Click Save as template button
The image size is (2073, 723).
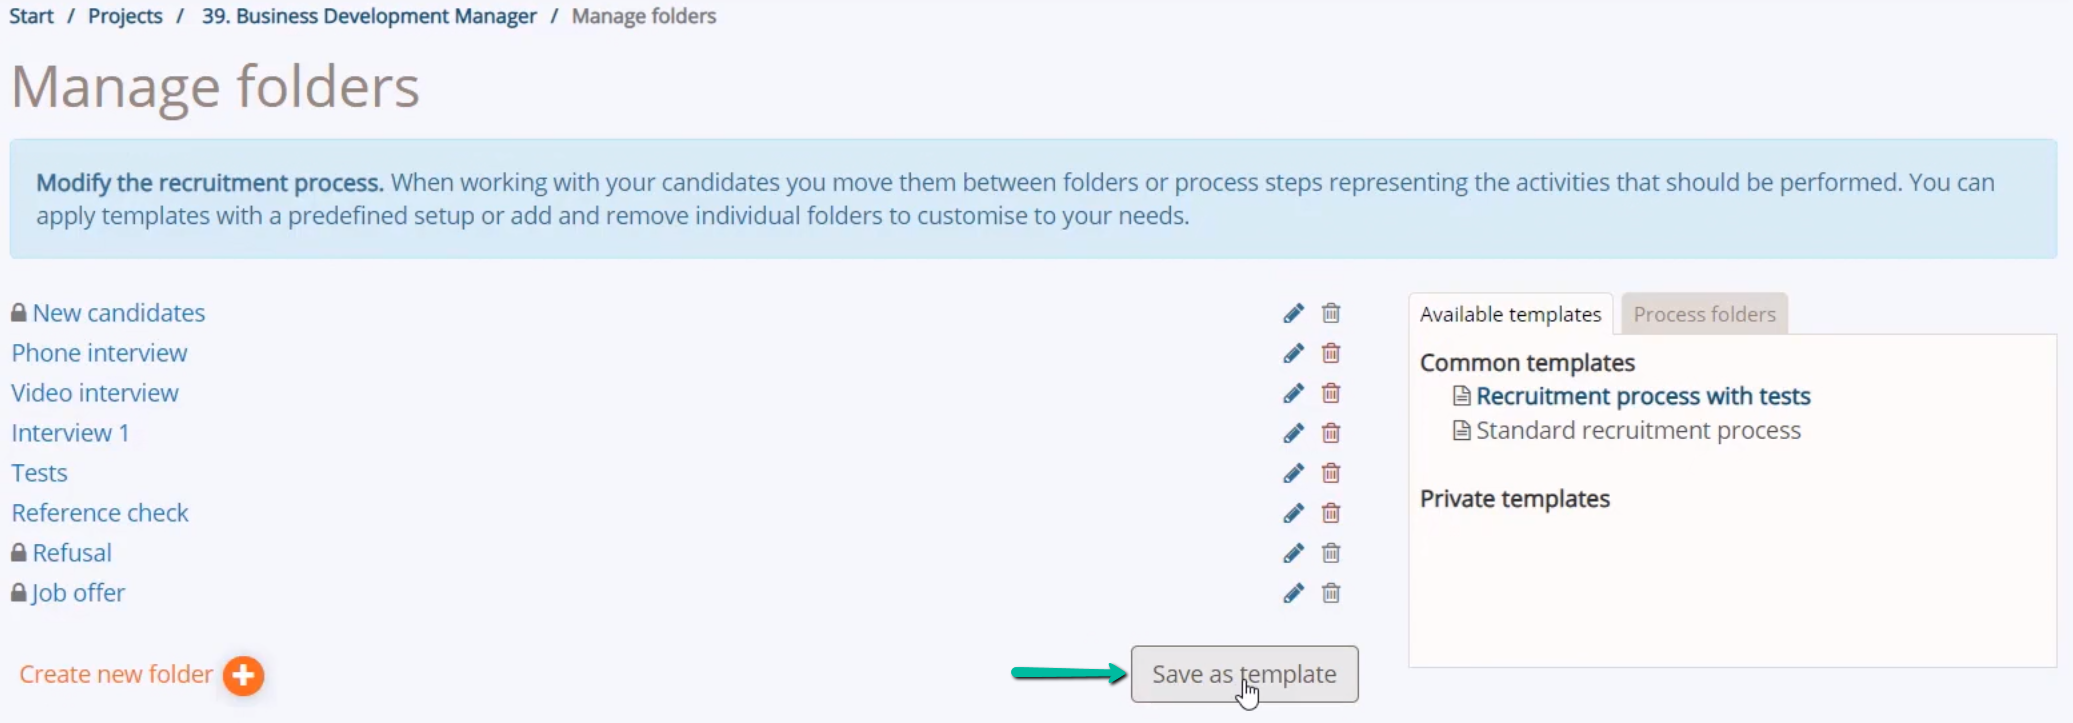coord(1244,674)
